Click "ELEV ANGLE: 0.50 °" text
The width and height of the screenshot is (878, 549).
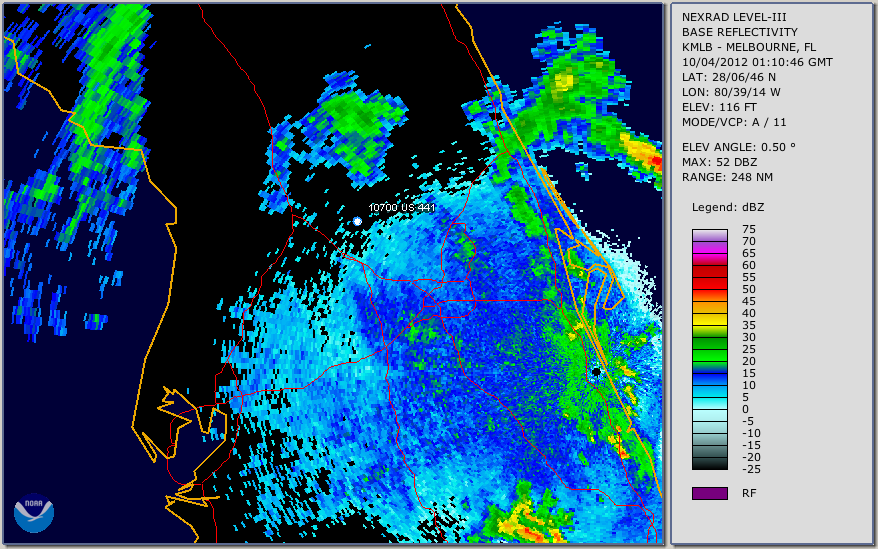point(739,147)
